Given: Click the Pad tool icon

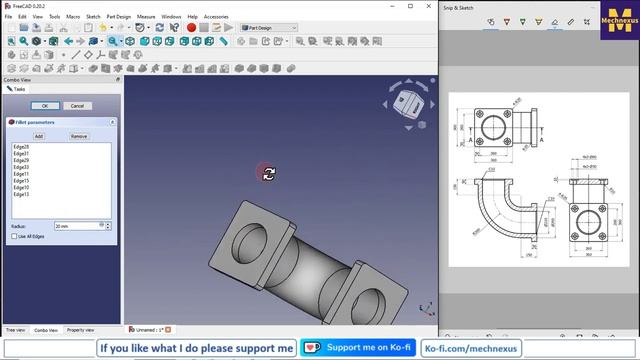Looking at the screenshot, I should click(11, 68).
